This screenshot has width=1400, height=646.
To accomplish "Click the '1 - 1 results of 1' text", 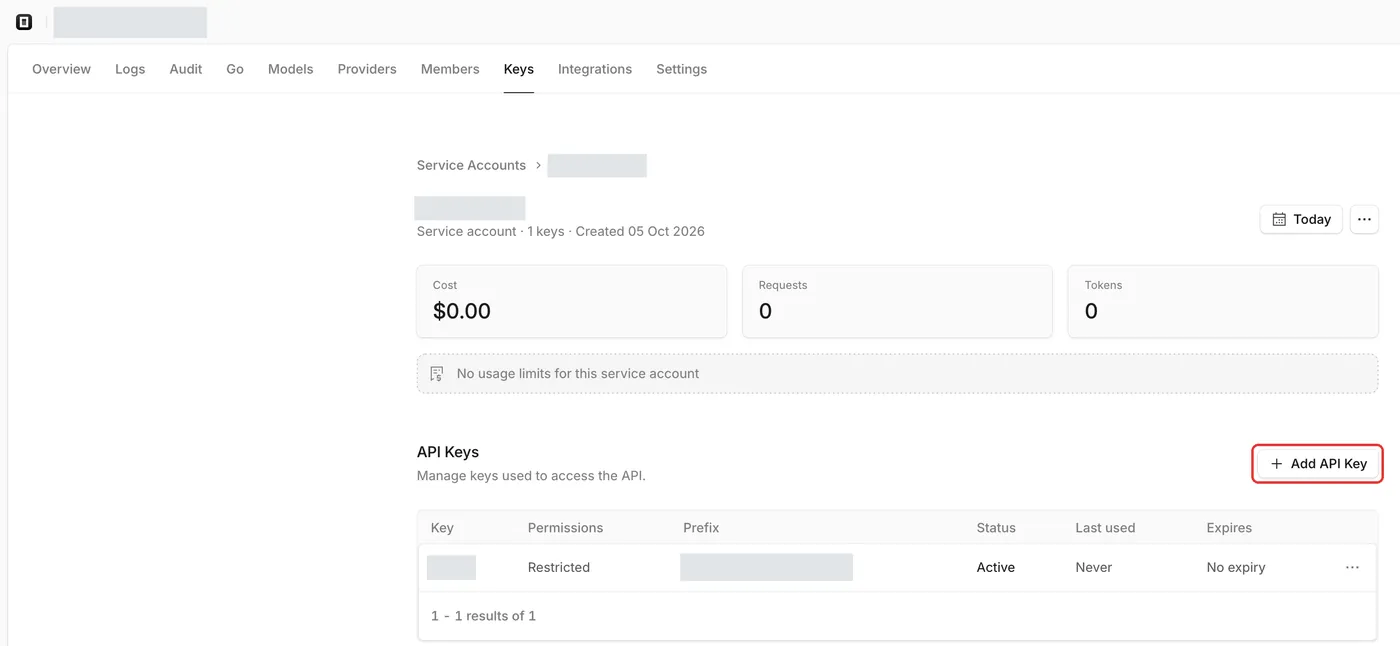I will coord(484,616).
